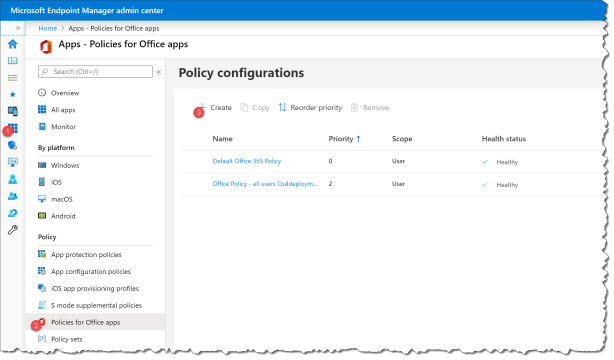614x360 pixels.
Task: Click the Policy configurations heading
Action: 241,73
